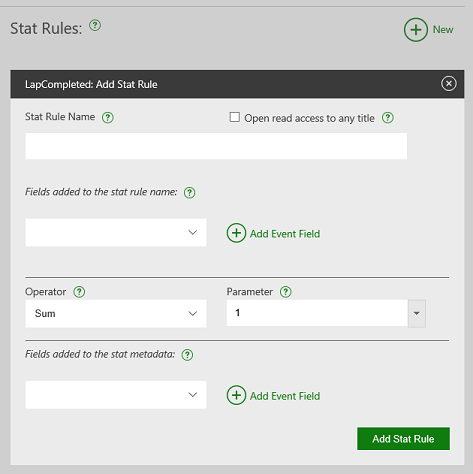473x474 pixels.
Task: Show help for Parameter
Action: 286,292
